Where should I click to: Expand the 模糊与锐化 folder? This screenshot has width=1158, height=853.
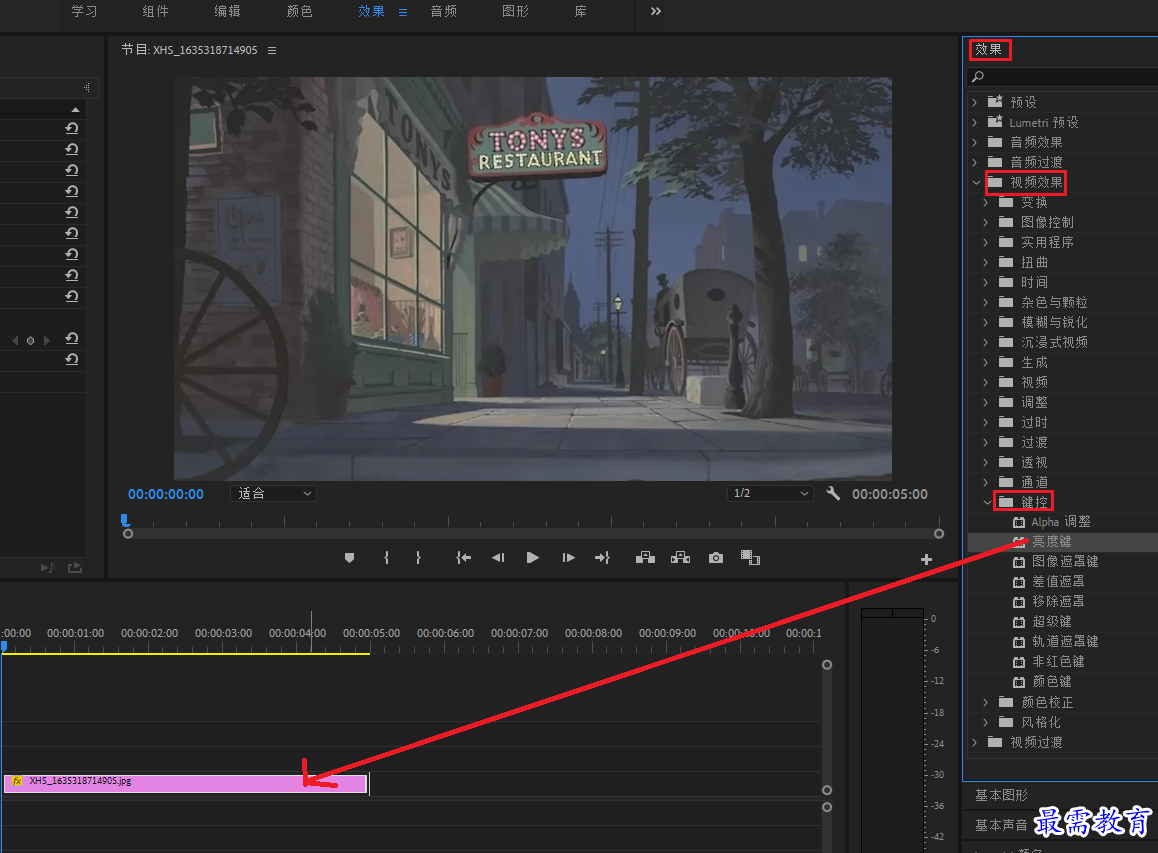986,322
